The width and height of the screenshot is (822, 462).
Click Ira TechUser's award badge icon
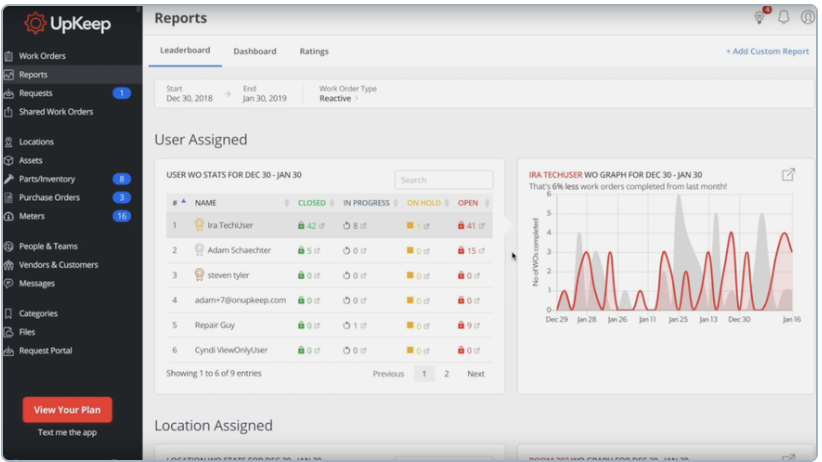[199, 225]
